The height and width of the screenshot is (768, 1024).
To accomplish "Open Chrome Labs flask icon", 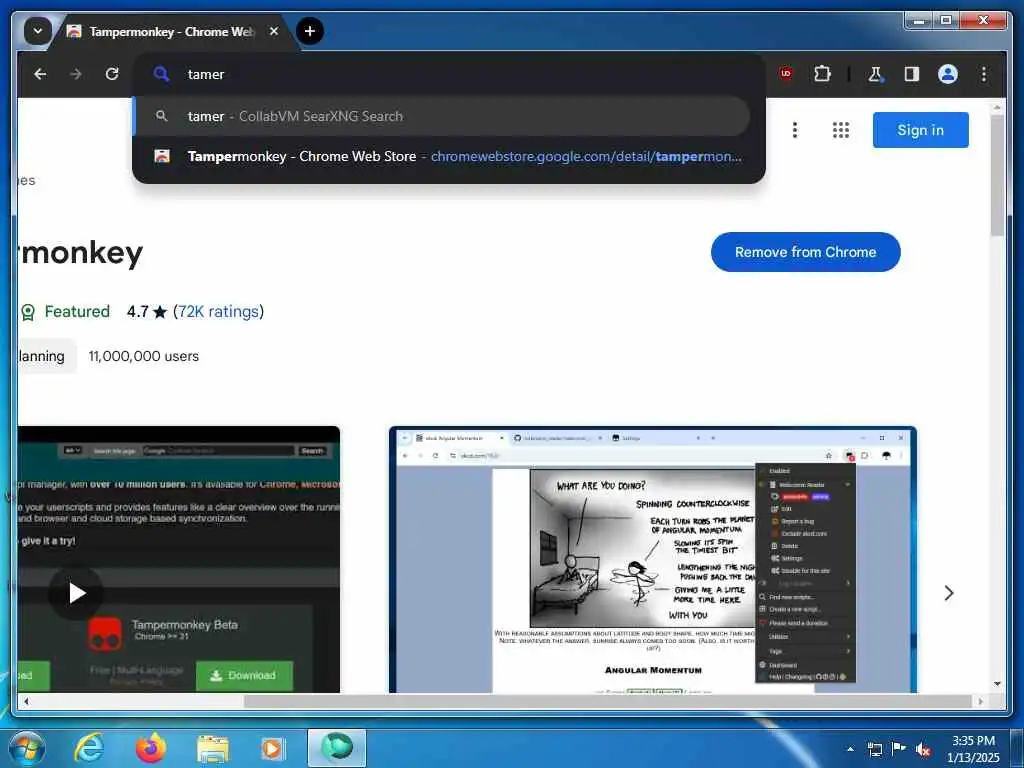I will pos(875,74).
